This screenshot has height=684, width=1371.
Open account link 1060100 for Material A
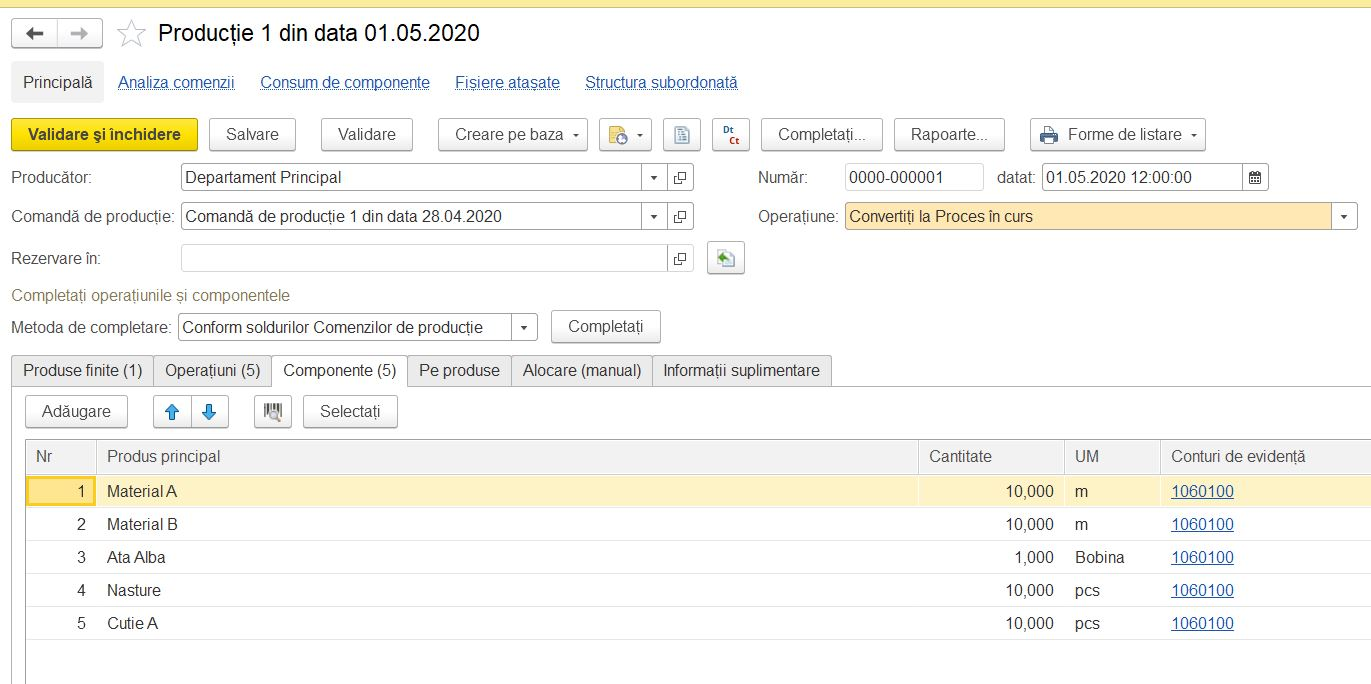coord(1202,491)
